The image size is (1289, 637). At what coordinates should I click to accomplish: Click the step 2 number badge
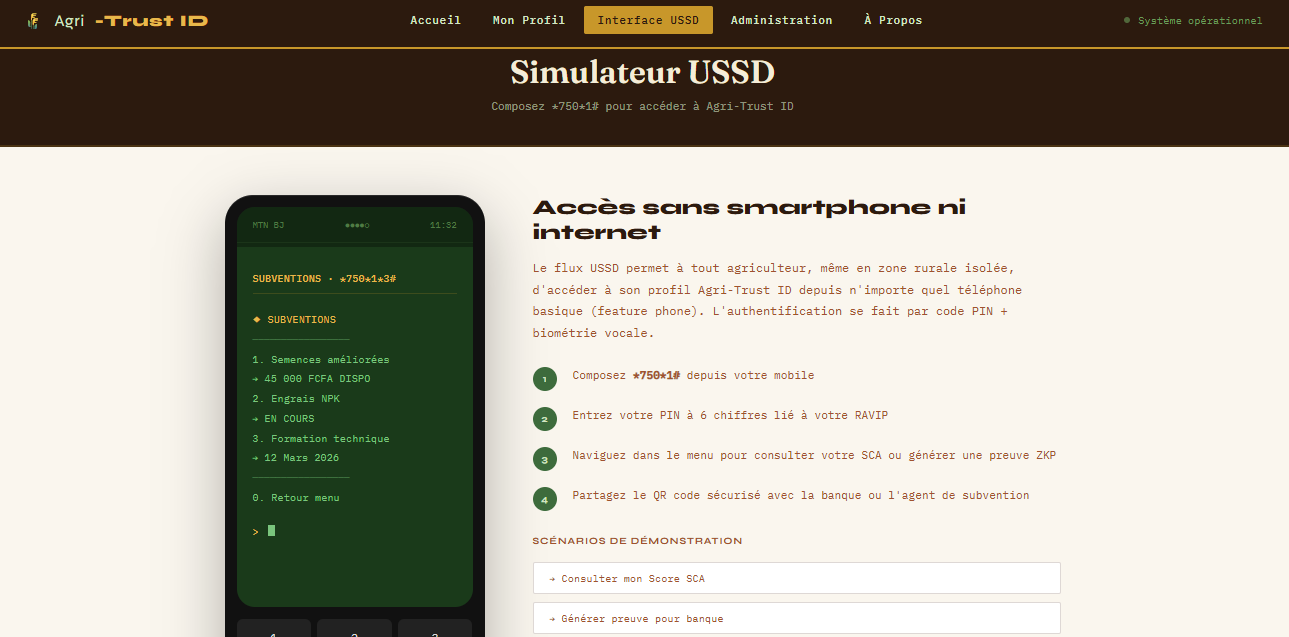545,419
